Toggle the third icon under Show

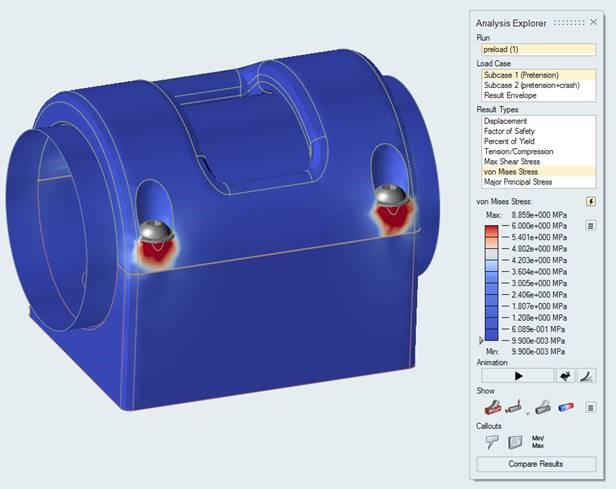tap(542, 407)
